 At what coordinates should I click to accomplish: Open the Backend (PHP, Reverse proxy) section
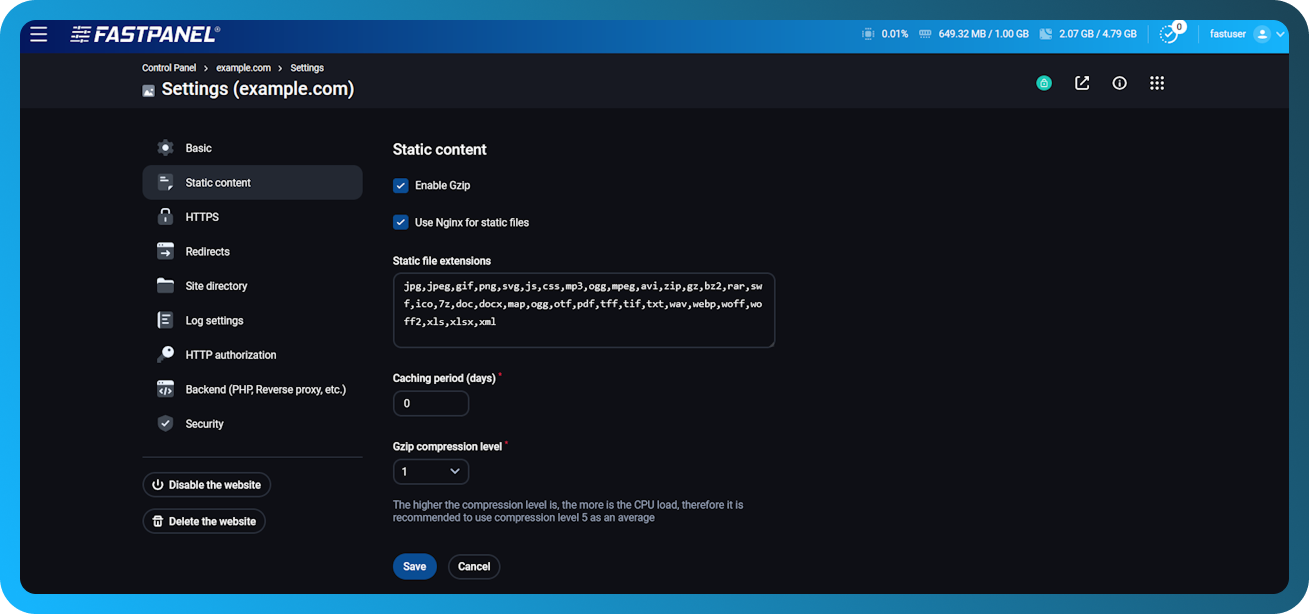(x=264, y=389)
